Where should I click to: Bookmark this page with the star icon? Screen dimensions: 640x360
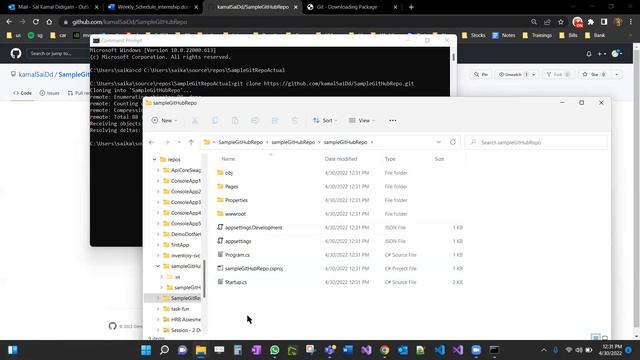561,22
